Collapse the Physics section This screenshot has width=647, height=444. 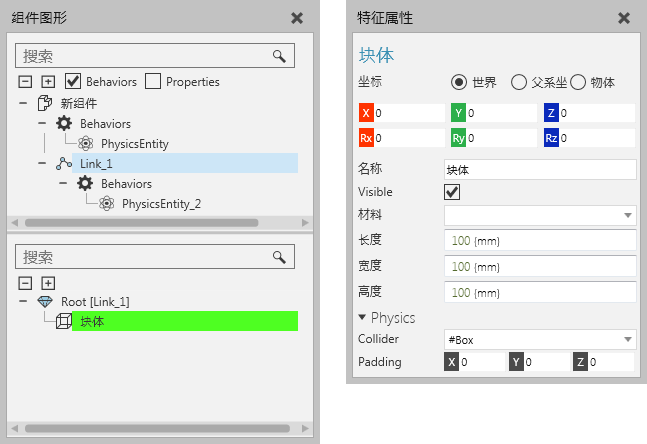tap(363, 318)
